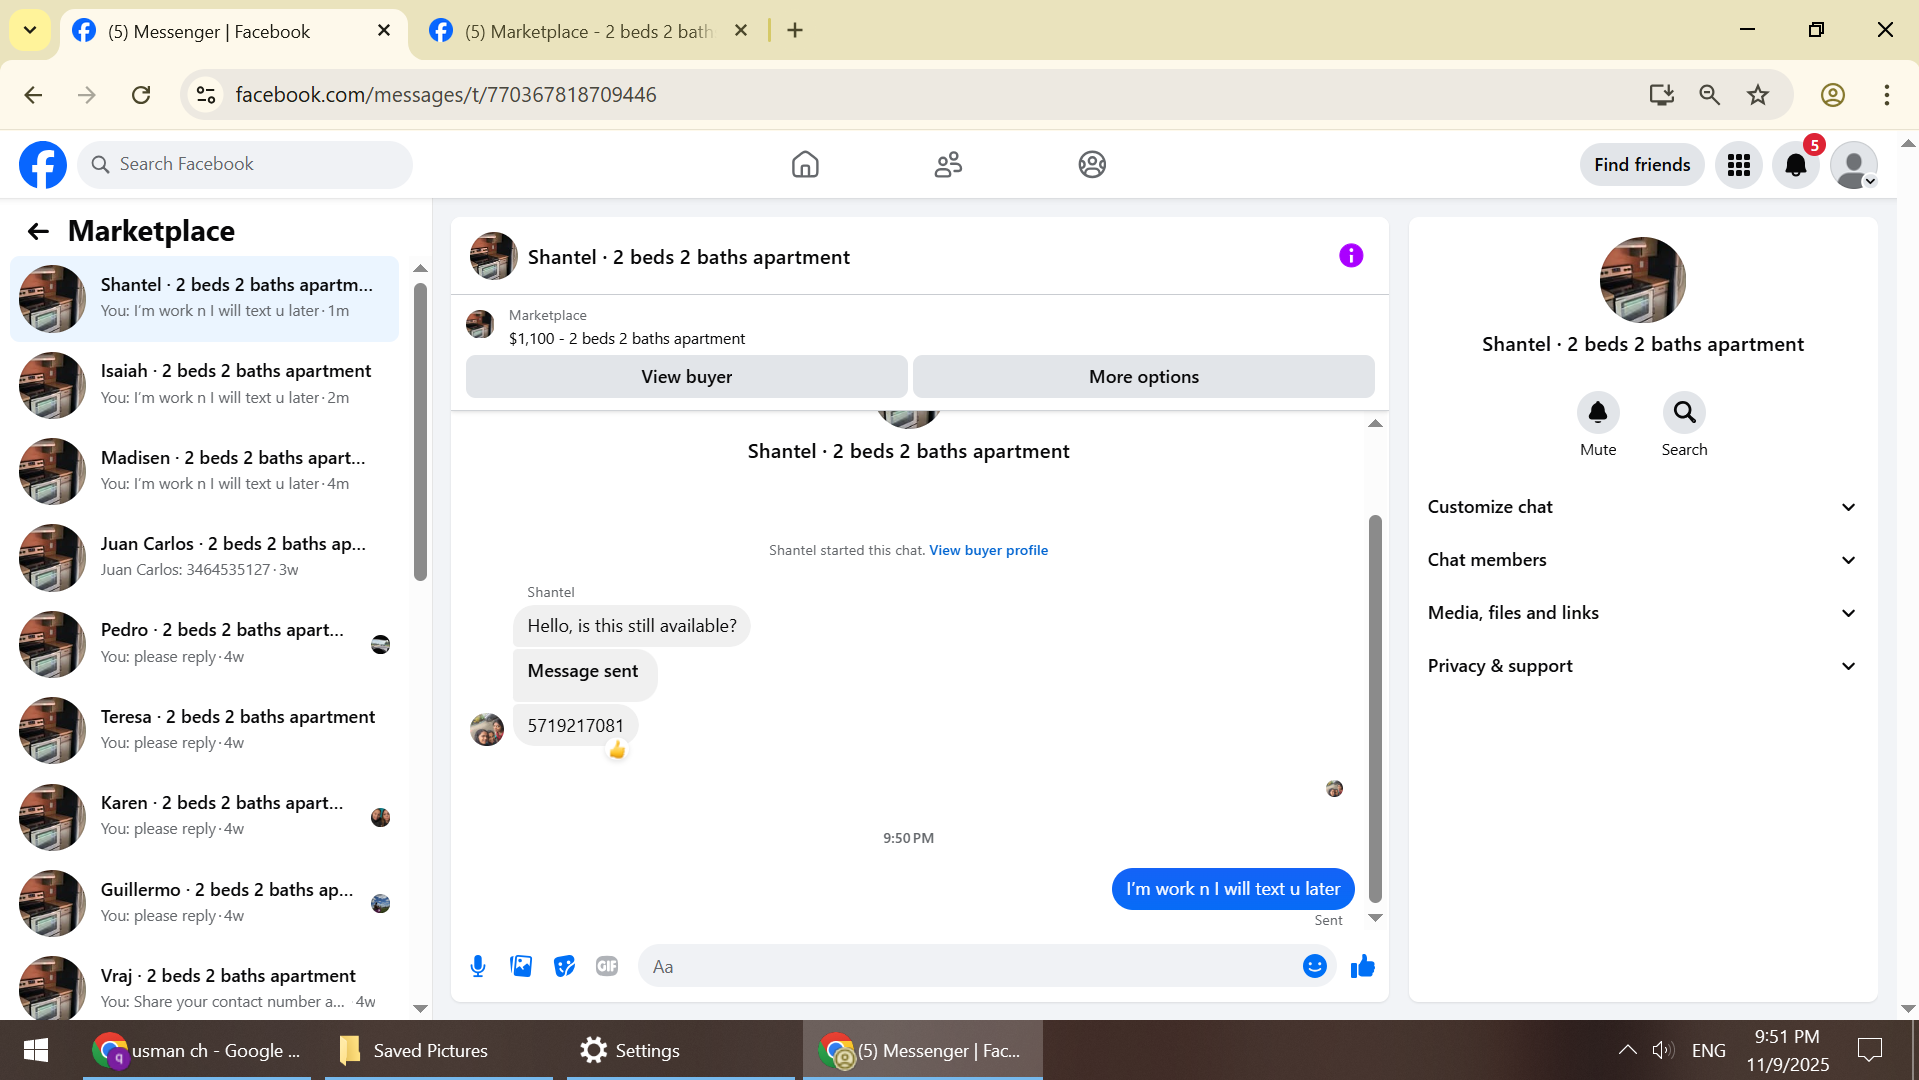
Task: Switch to the Messenger | Facebook tab
Action: tap(234, 32)
